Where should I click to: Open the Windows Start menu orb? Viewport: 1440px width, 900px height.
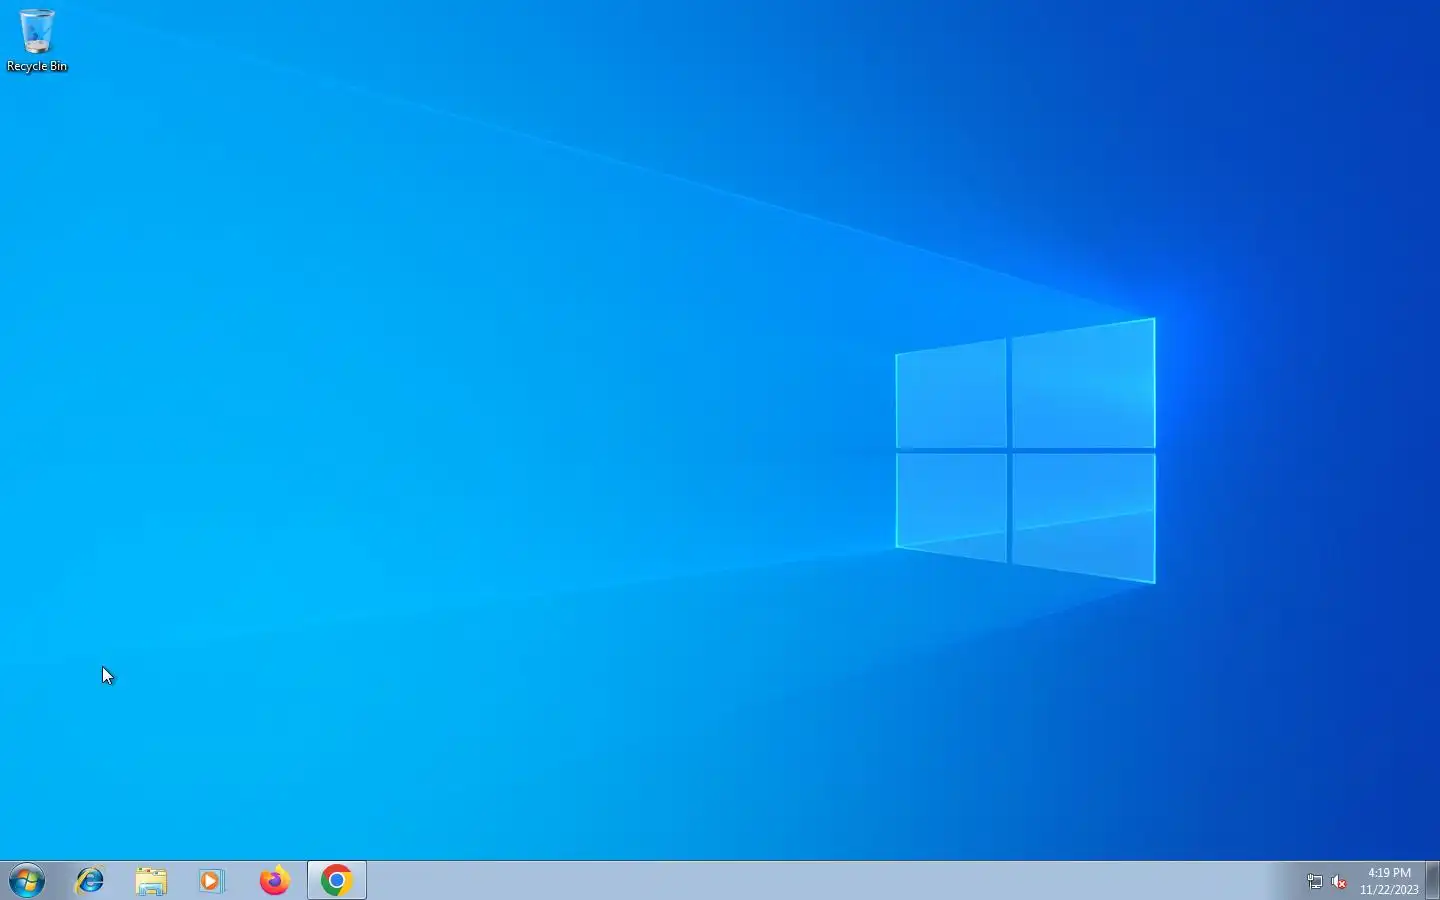pos(27,881)
